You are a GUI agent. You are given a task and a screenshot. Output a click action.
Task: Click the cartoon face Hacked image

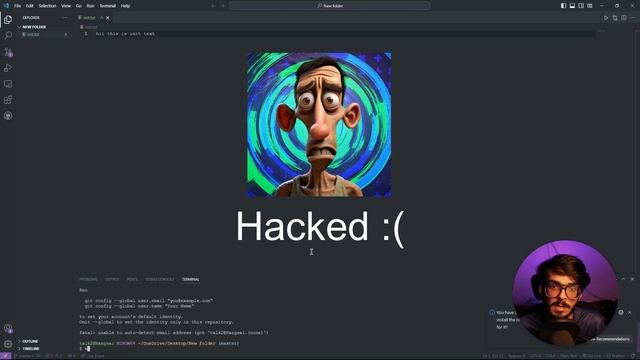[319, 125]
